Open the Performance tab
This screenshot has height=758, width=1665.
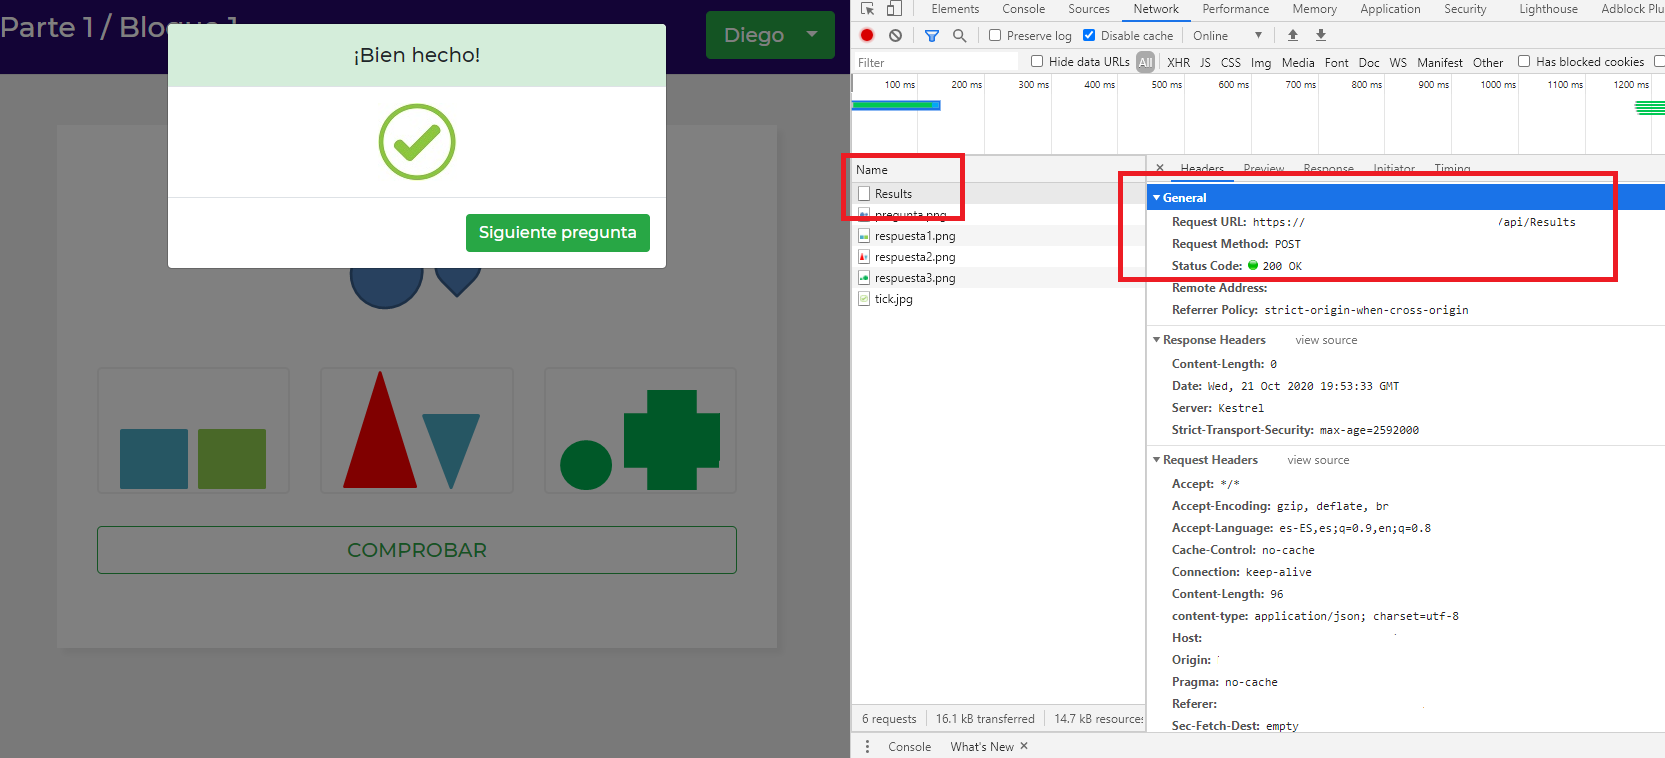point(1236,9)
